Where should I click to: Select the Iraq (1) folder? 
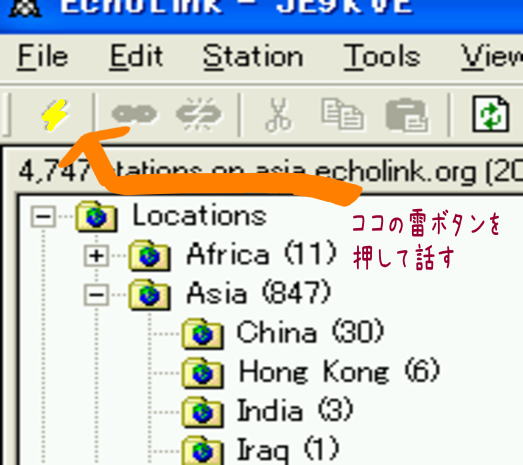(260, 450)
